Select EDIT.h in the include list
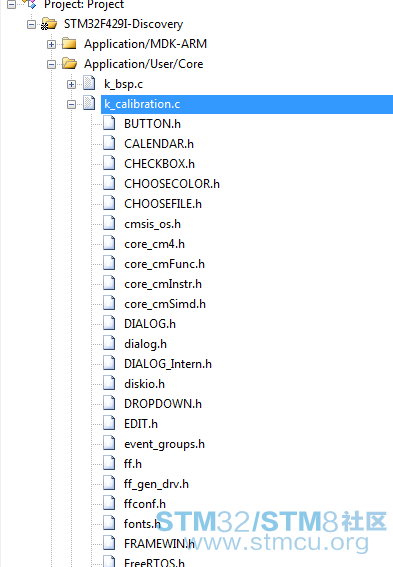393x567 pixels. coord(141,424)
